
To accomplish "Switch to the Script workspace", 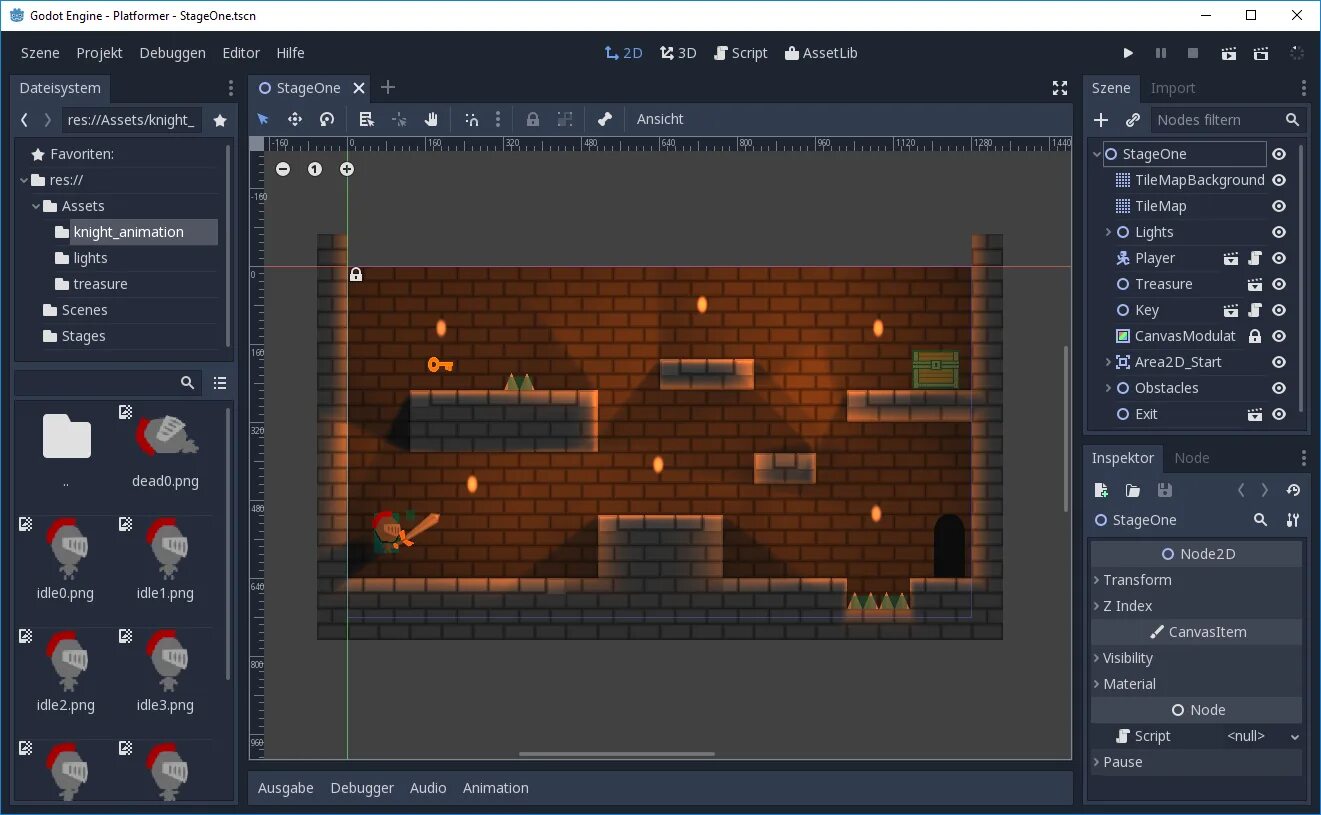I will coord(741,53).
